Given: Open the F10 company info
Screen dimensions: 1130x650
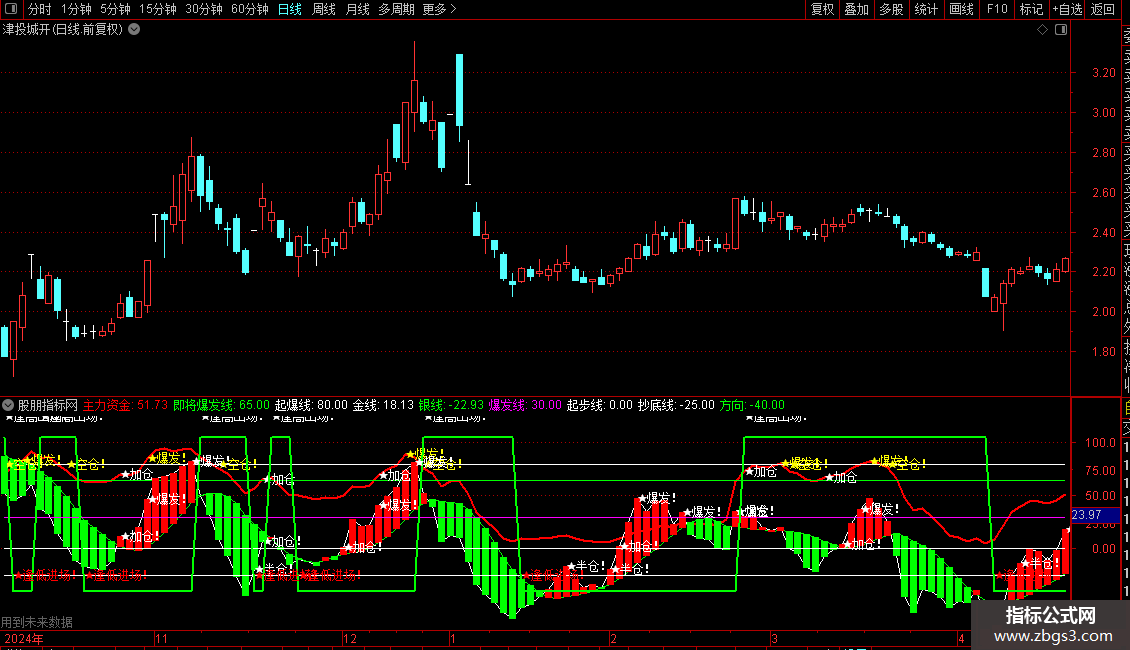Looking at the screenshot, I should tap(997, 9).
